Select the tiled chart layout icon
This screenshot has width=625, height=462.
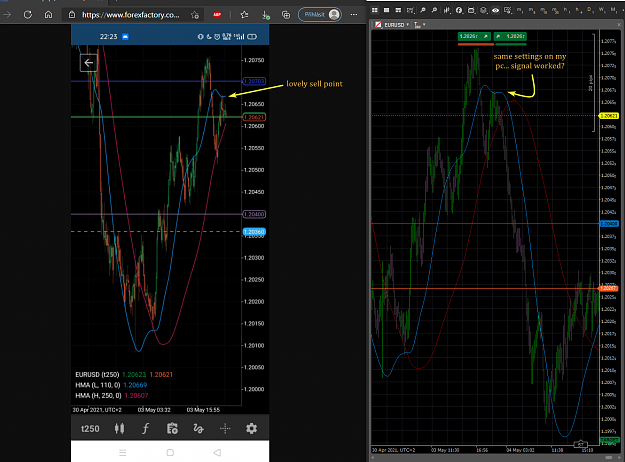(x=398, y=10)
